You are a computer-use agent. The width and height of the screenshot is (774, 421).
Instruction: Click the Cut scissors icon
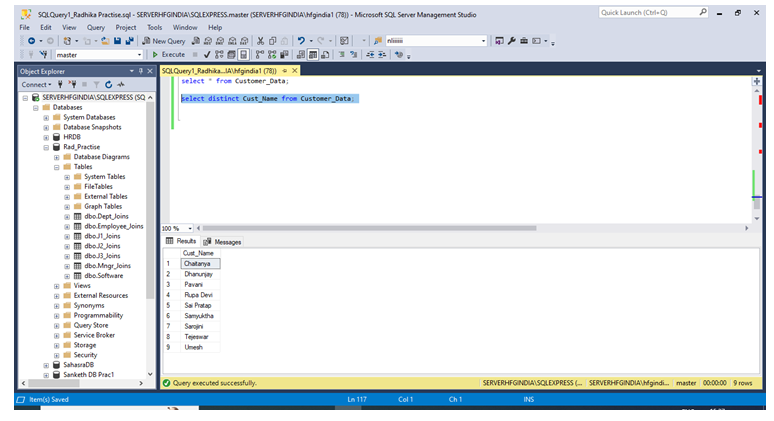click(x=259, y=41)
